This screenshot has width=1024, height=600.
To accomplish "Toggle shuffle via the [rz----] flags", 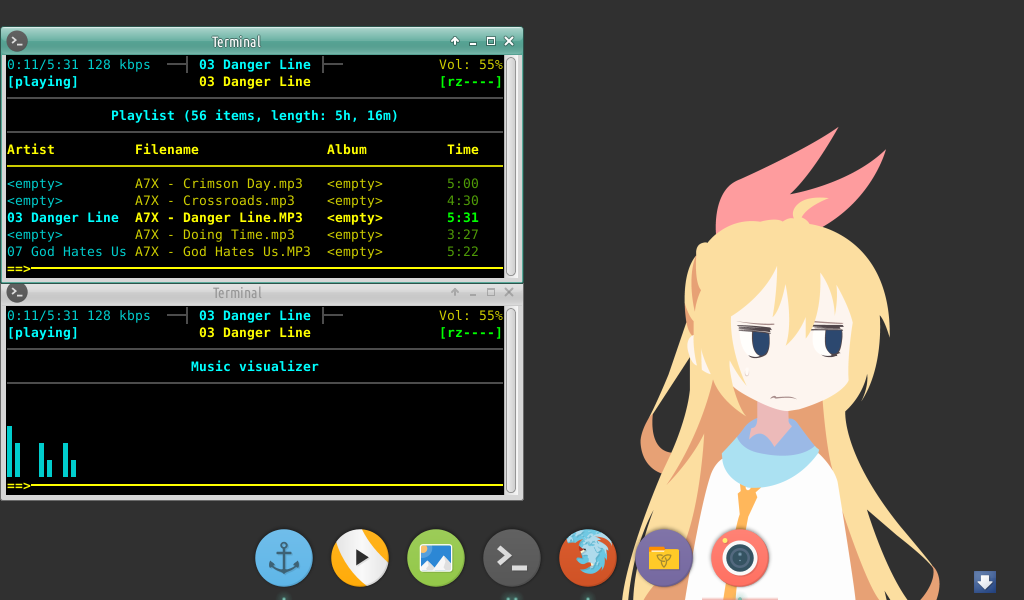I will pos(473,81).
